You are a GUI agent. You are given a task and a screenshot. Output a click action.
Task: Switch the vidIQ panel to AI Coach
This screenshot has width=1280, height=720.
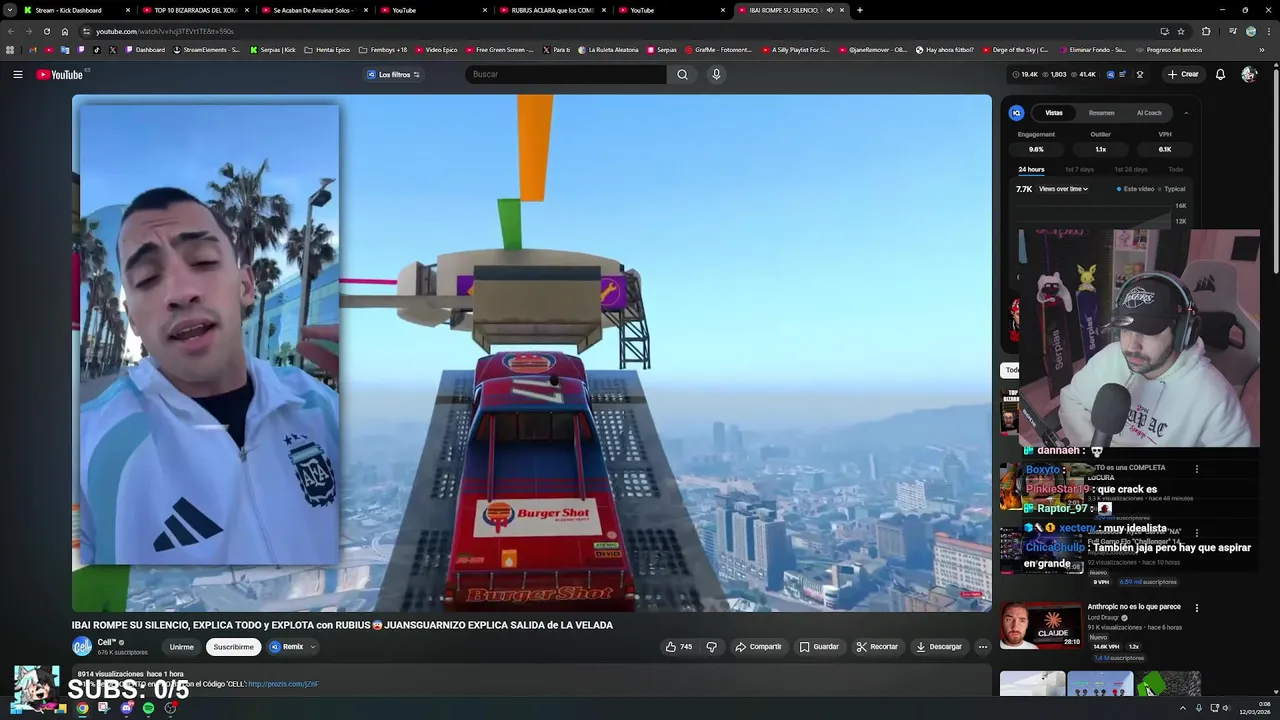point(1149,113)
